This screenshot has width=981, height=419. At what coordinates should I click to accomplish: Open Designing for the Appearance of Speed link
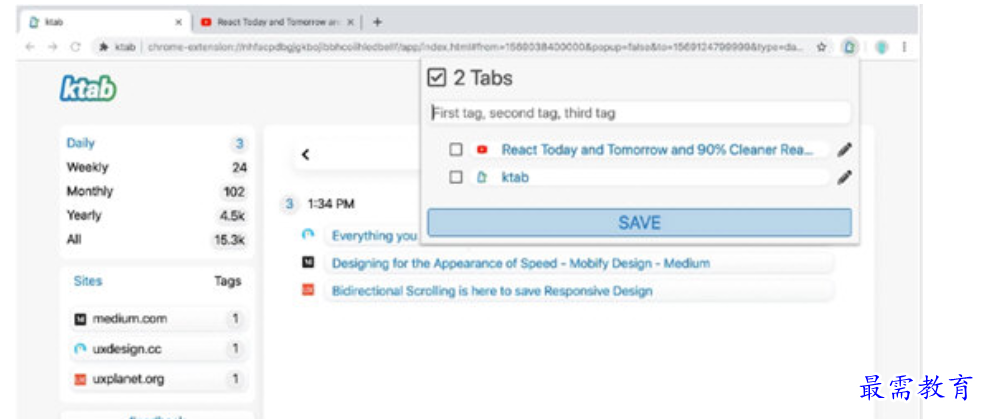(x=520, y=263)
